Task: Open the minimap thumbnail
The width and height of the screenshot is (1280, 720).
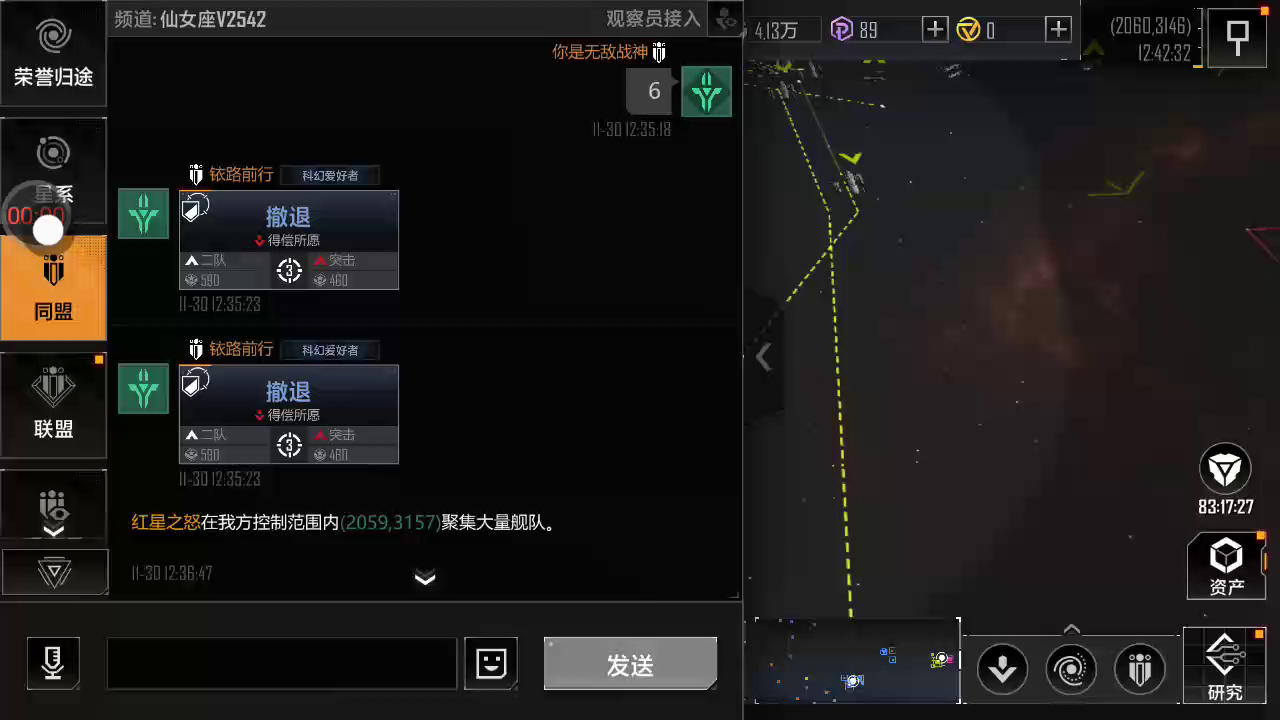Action: point(857,660)
